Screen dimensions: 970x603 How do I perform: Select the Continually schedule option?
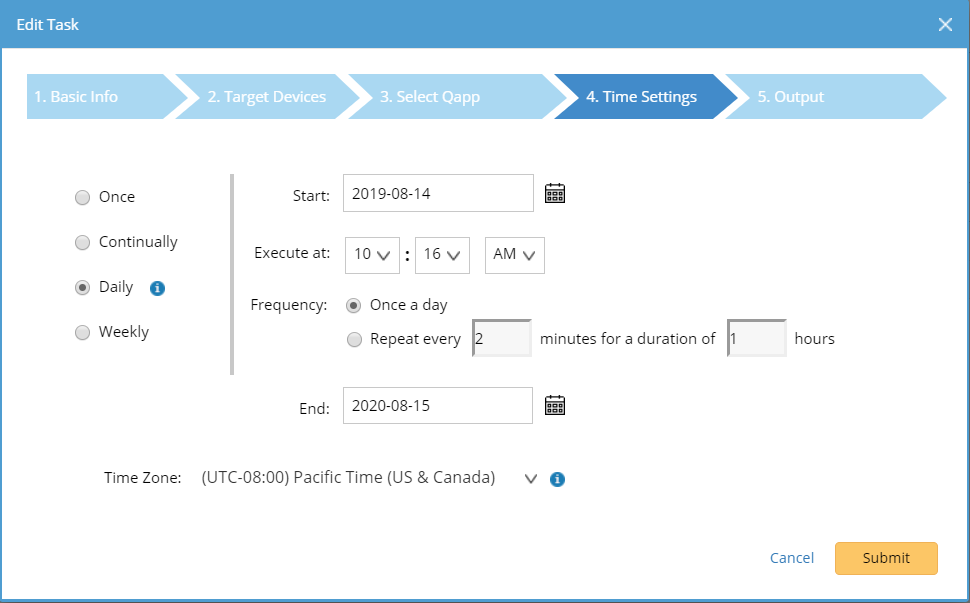[82, 242]
